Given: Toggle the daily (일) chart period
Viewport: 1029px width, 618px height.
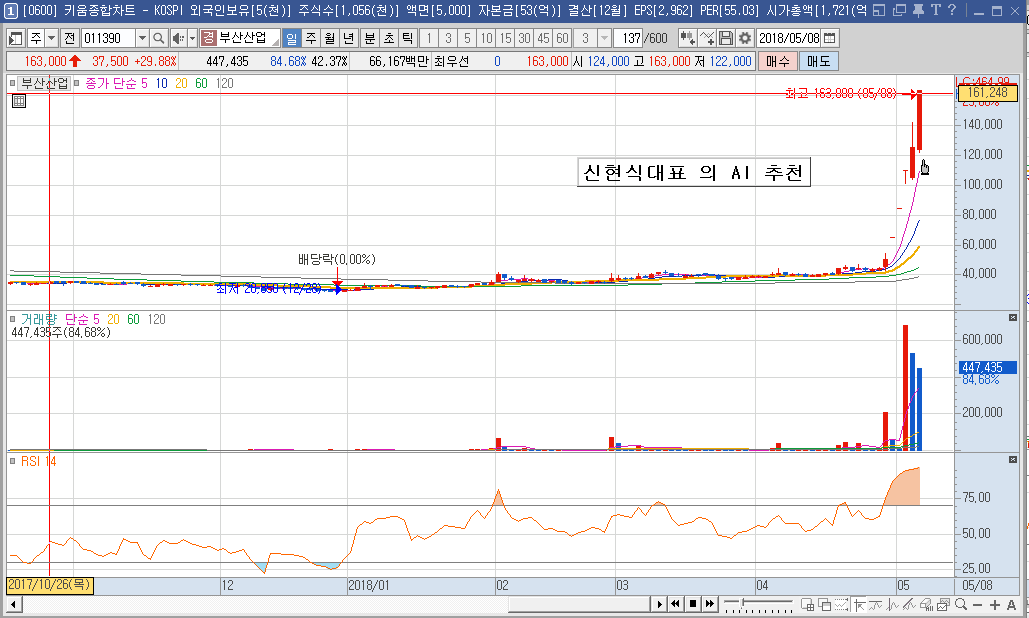Looking at the screenshot, I should pos(291,38).
